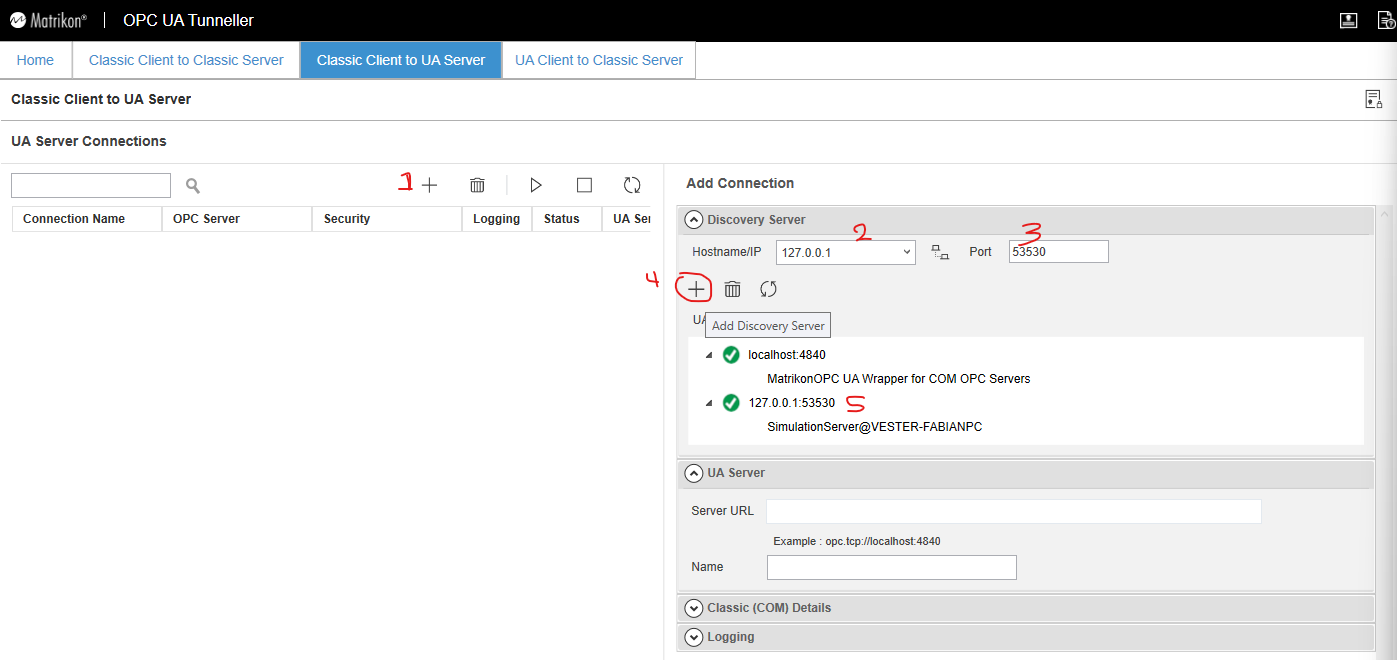Click the Add Discovery Server plus button
The width and height of the screenshot is (1397, 660).
click(695, 289)
